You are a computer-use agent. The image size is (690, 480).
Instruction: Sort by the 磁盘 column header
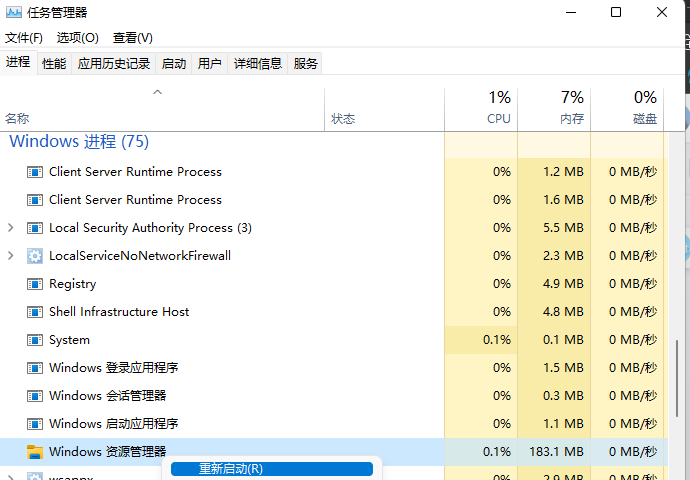click(x=627, y=109)
